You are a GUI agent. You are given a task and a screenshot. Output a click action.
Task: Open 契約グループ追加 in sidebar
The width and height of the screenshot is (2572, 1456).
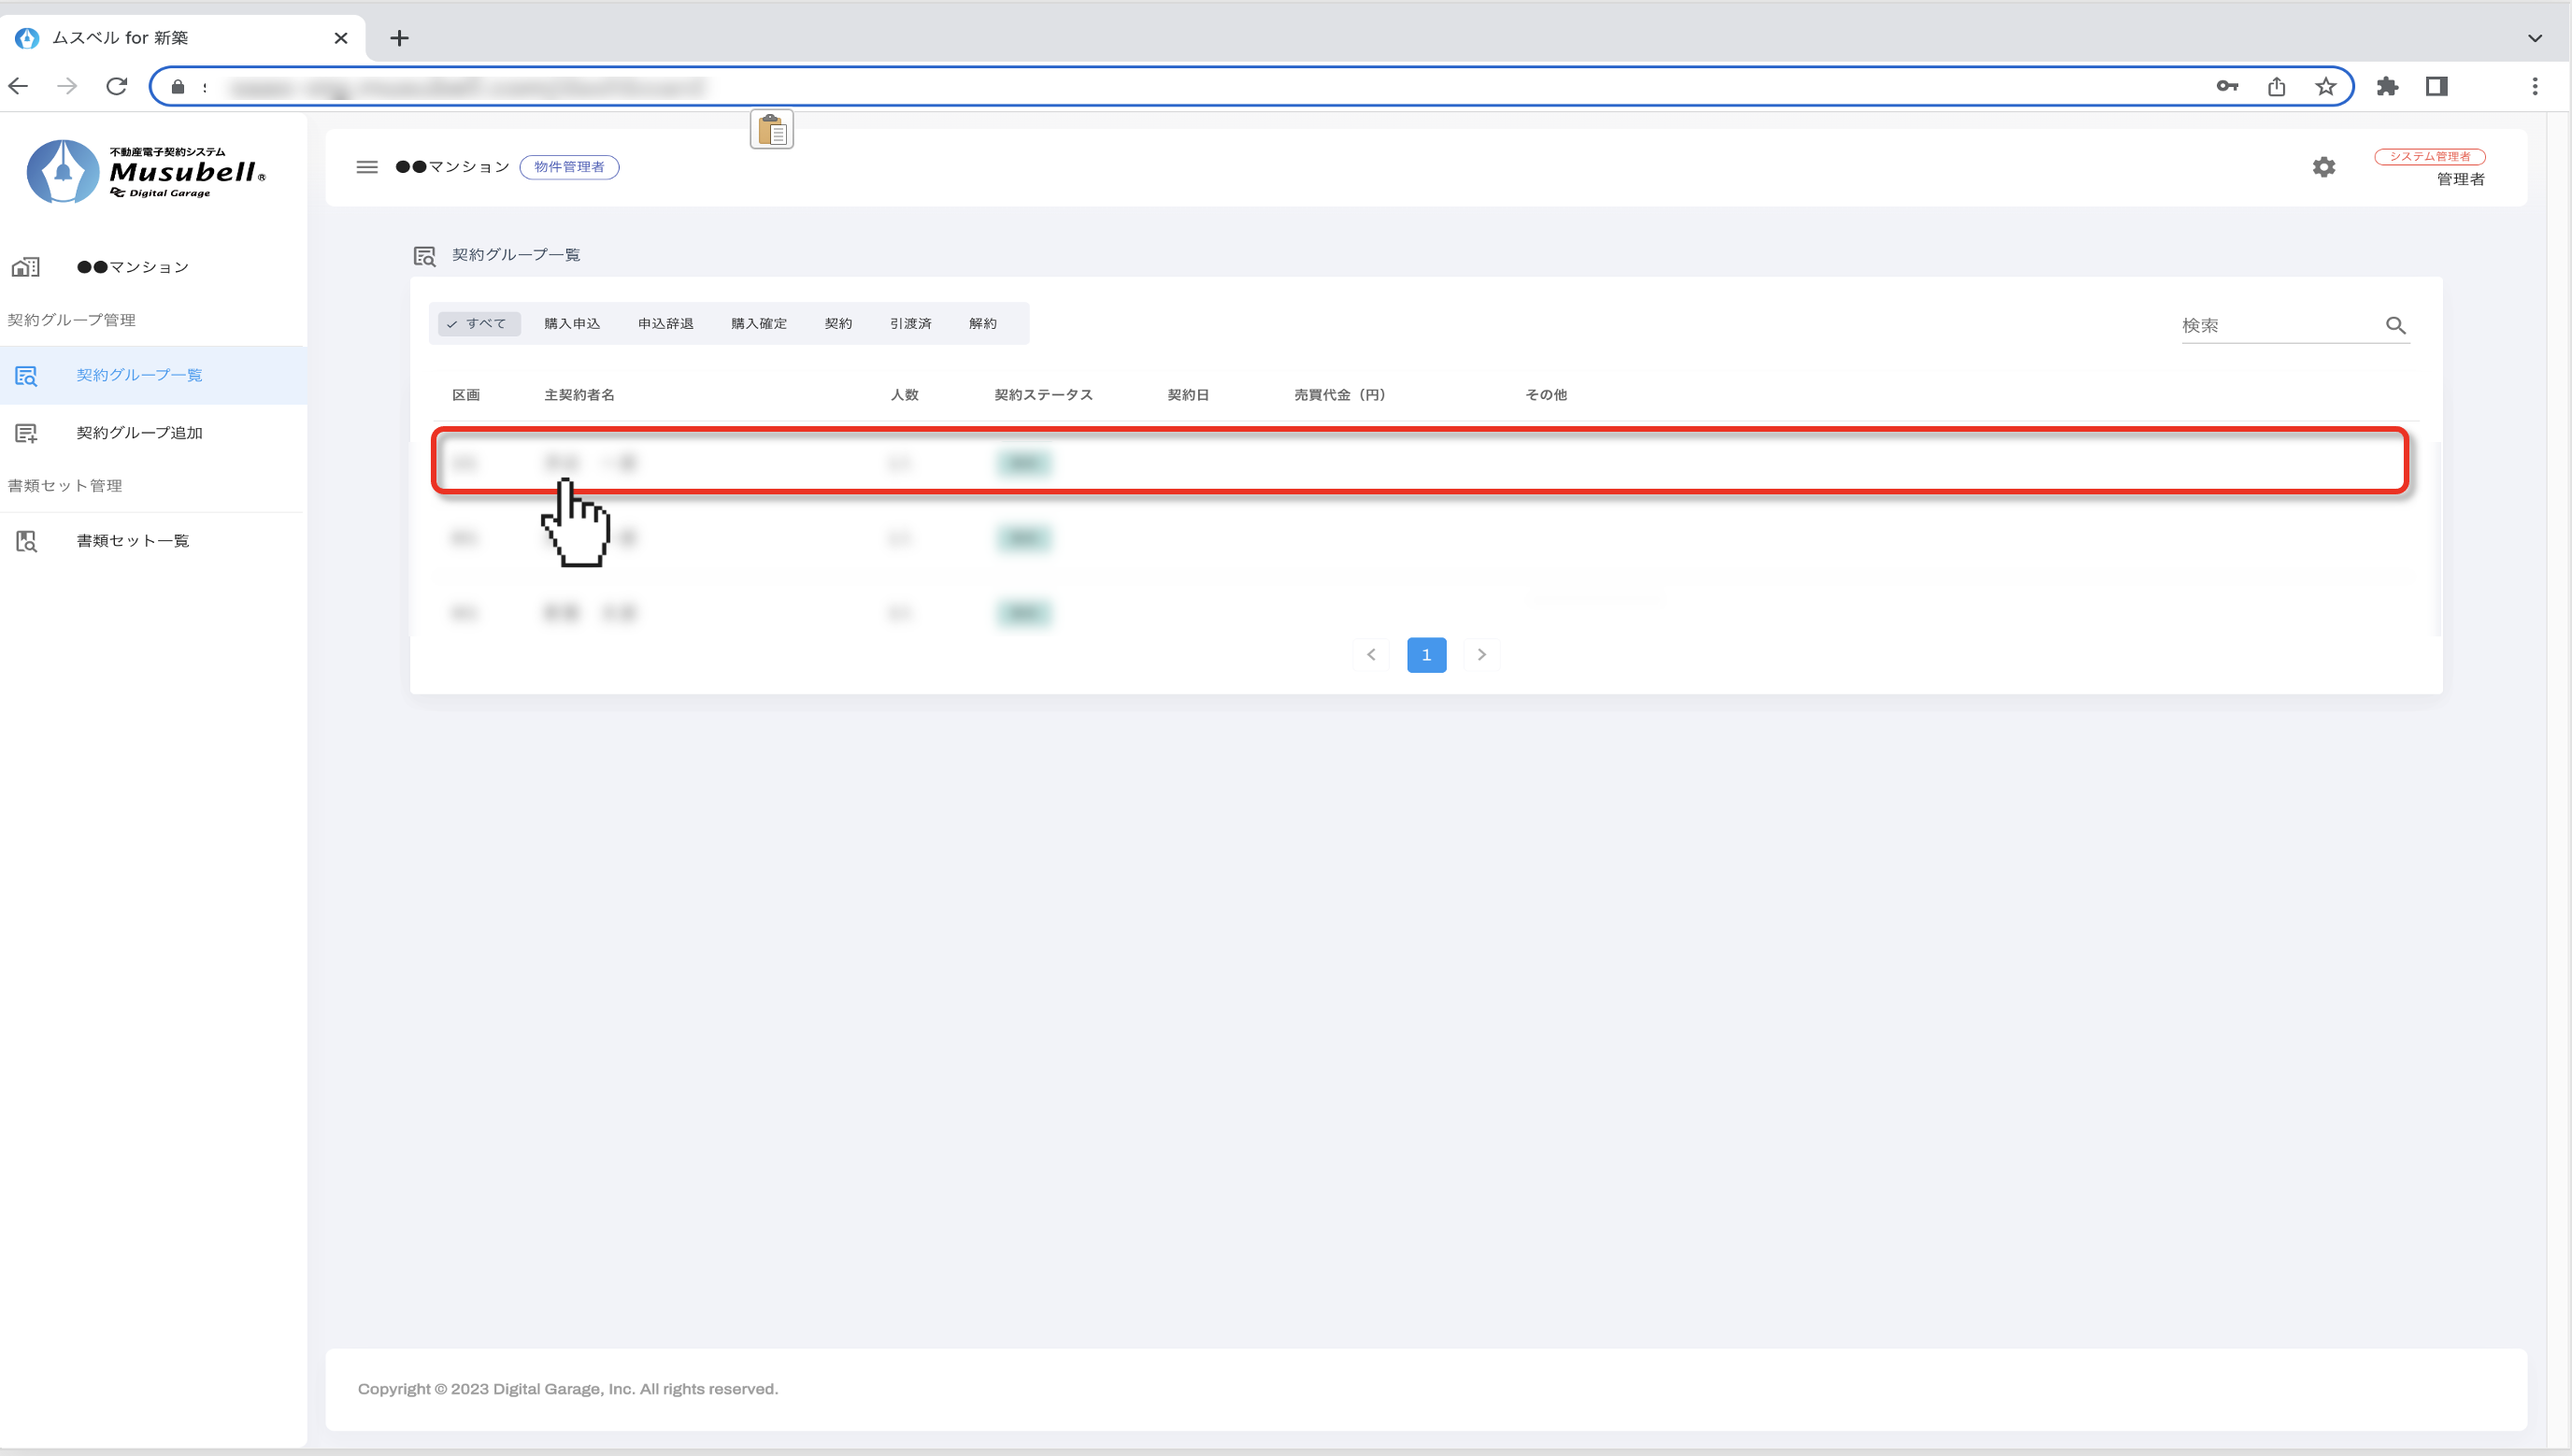139,433
